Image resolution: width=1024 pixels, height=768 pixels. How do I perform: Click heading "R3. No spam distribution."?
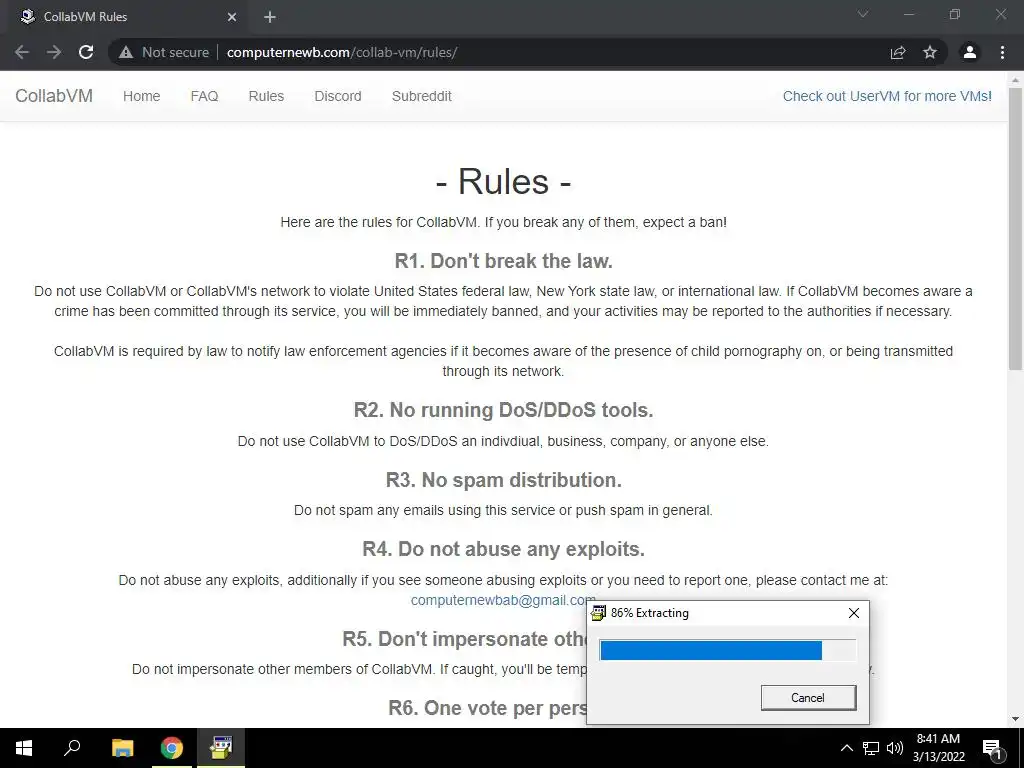pos(504,480)
